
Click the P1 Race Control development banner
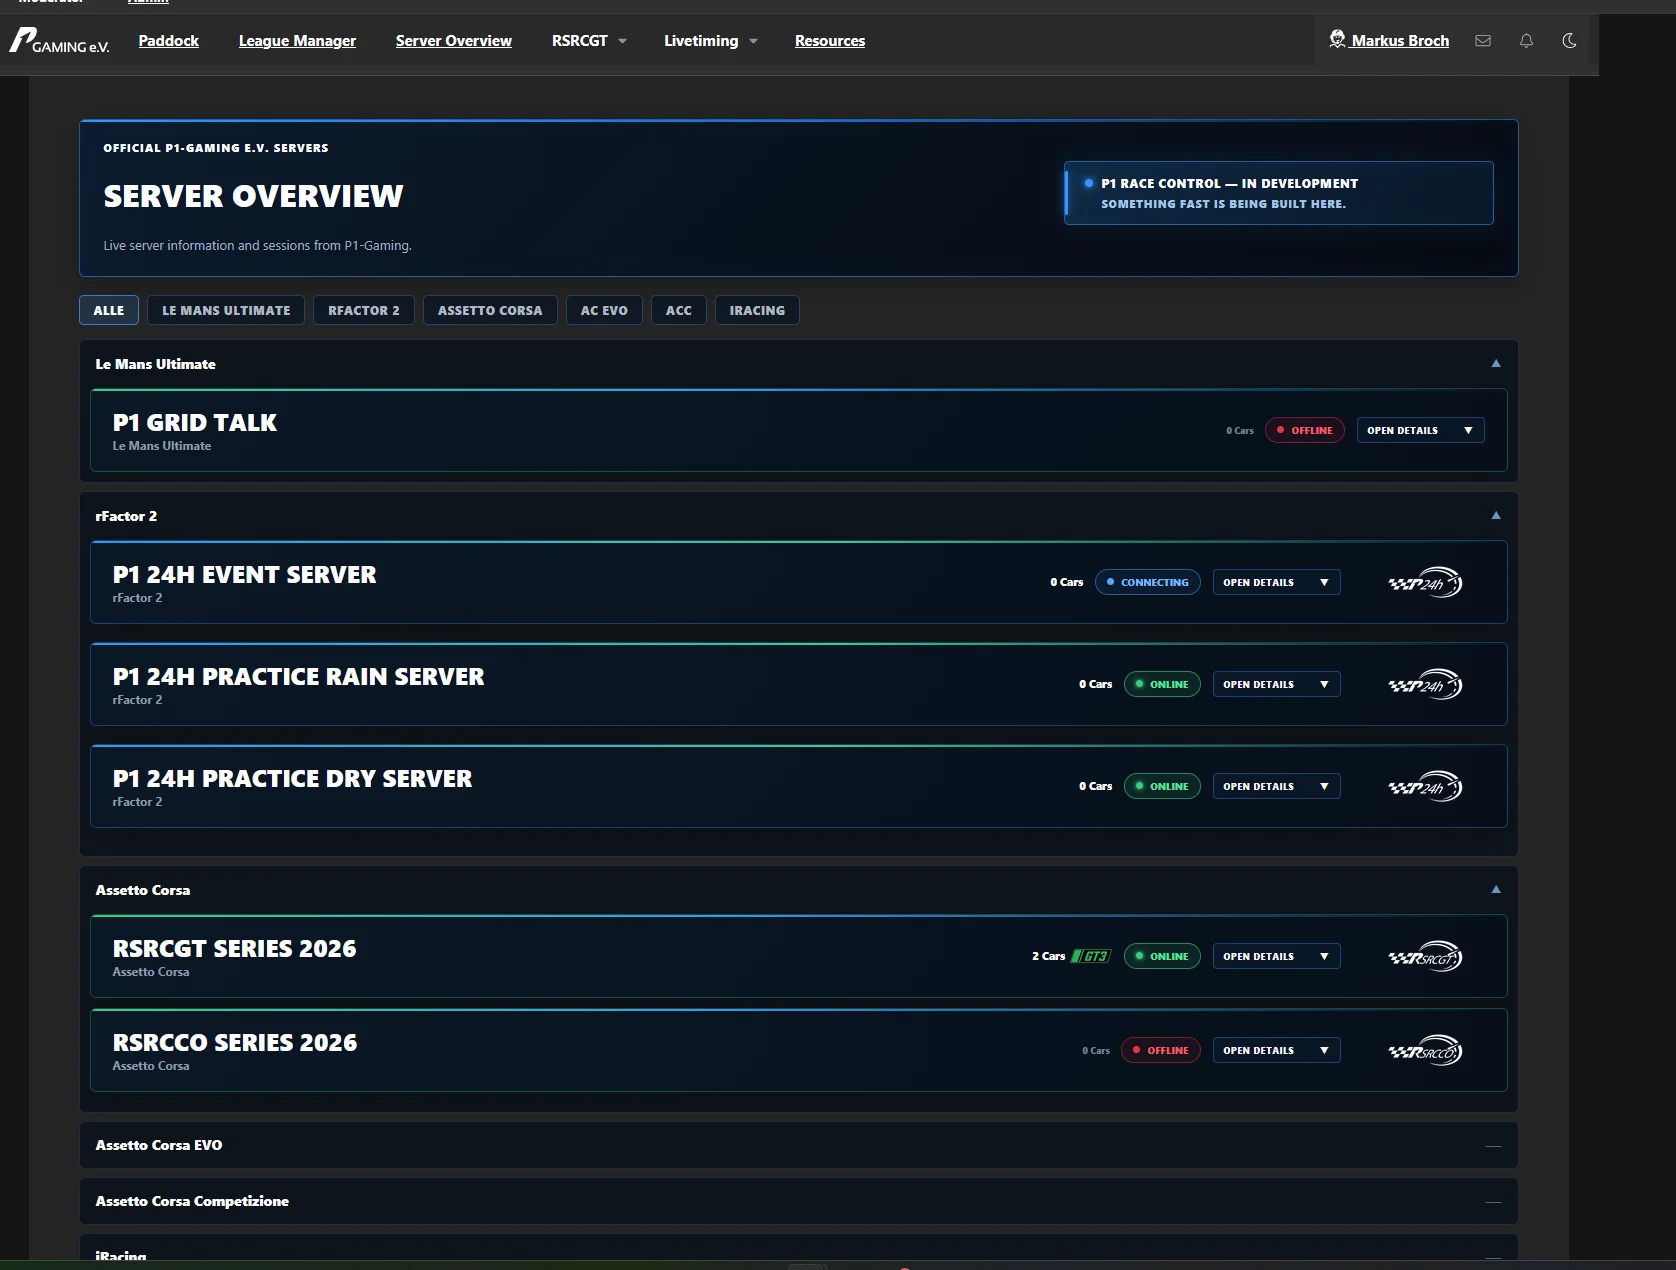(1279, 193)
